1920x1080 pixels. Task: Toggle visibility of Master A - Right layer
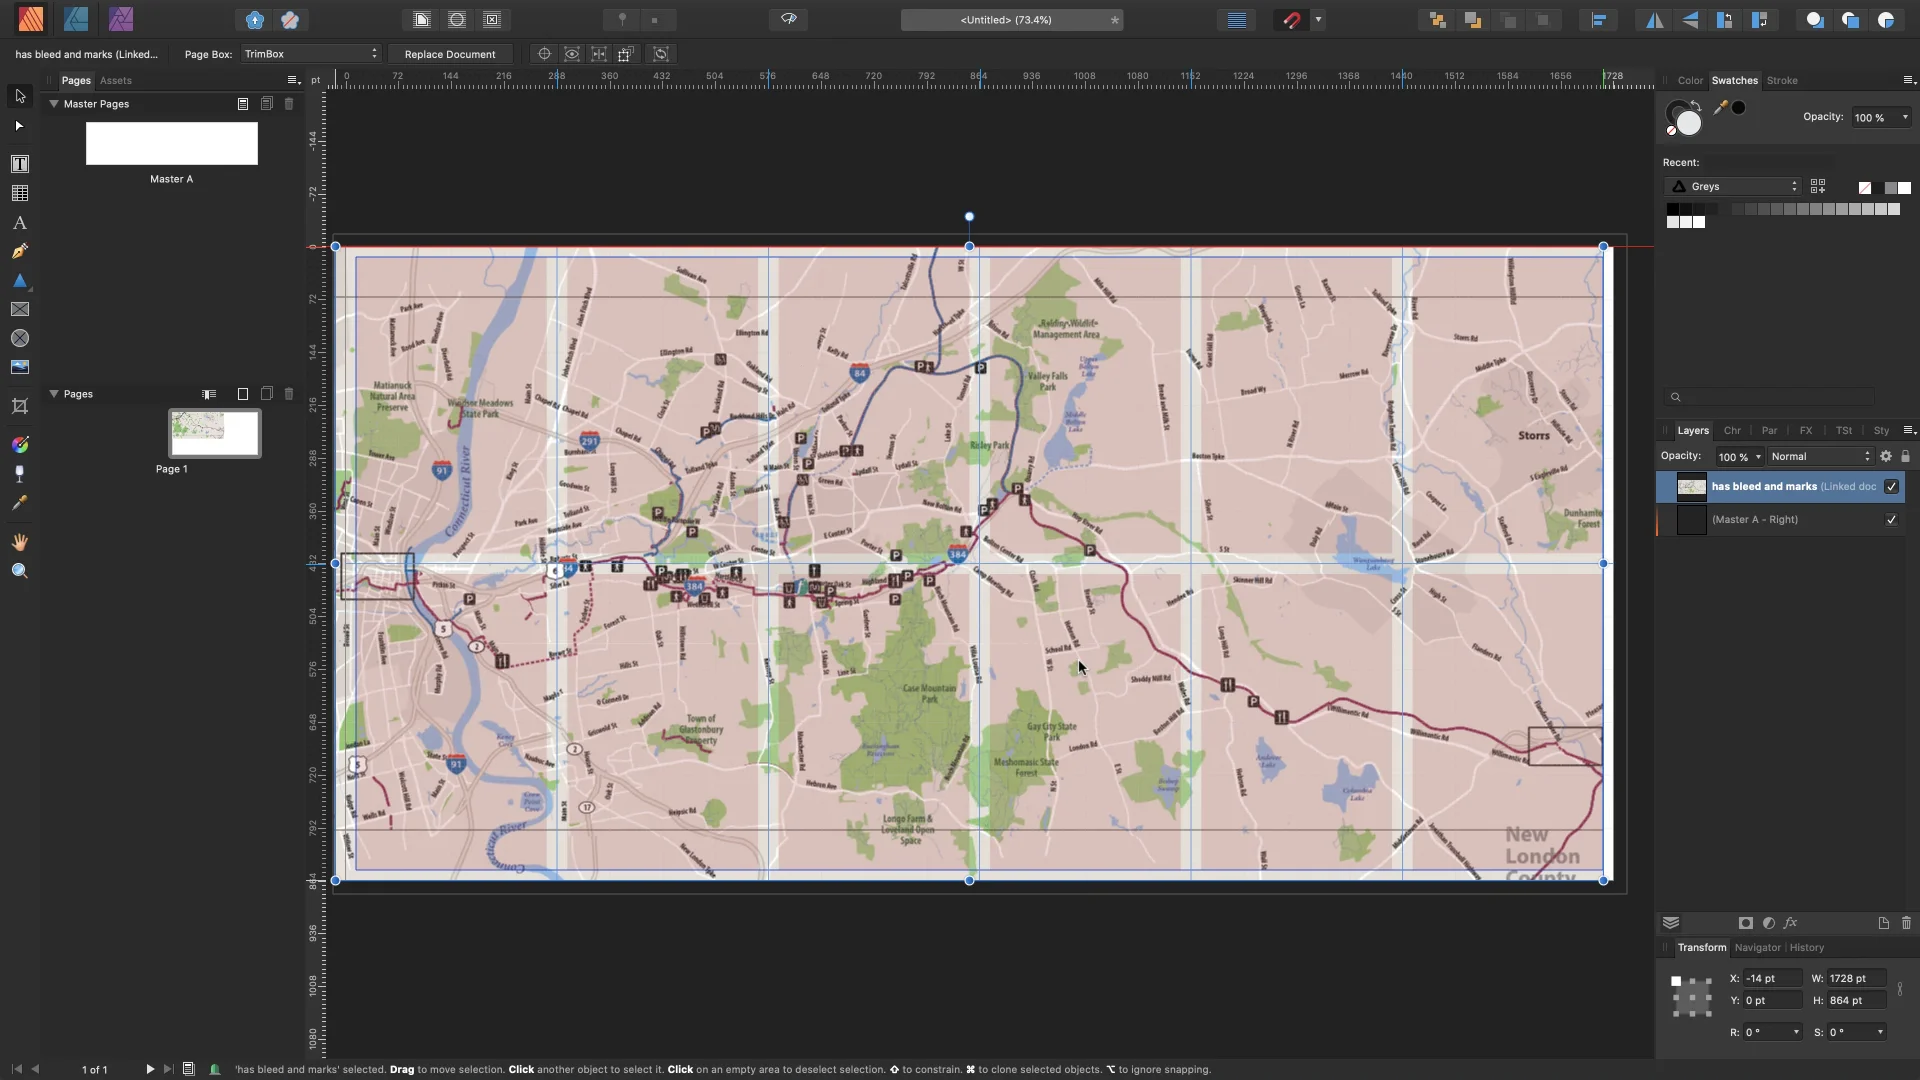(1891, 520)
